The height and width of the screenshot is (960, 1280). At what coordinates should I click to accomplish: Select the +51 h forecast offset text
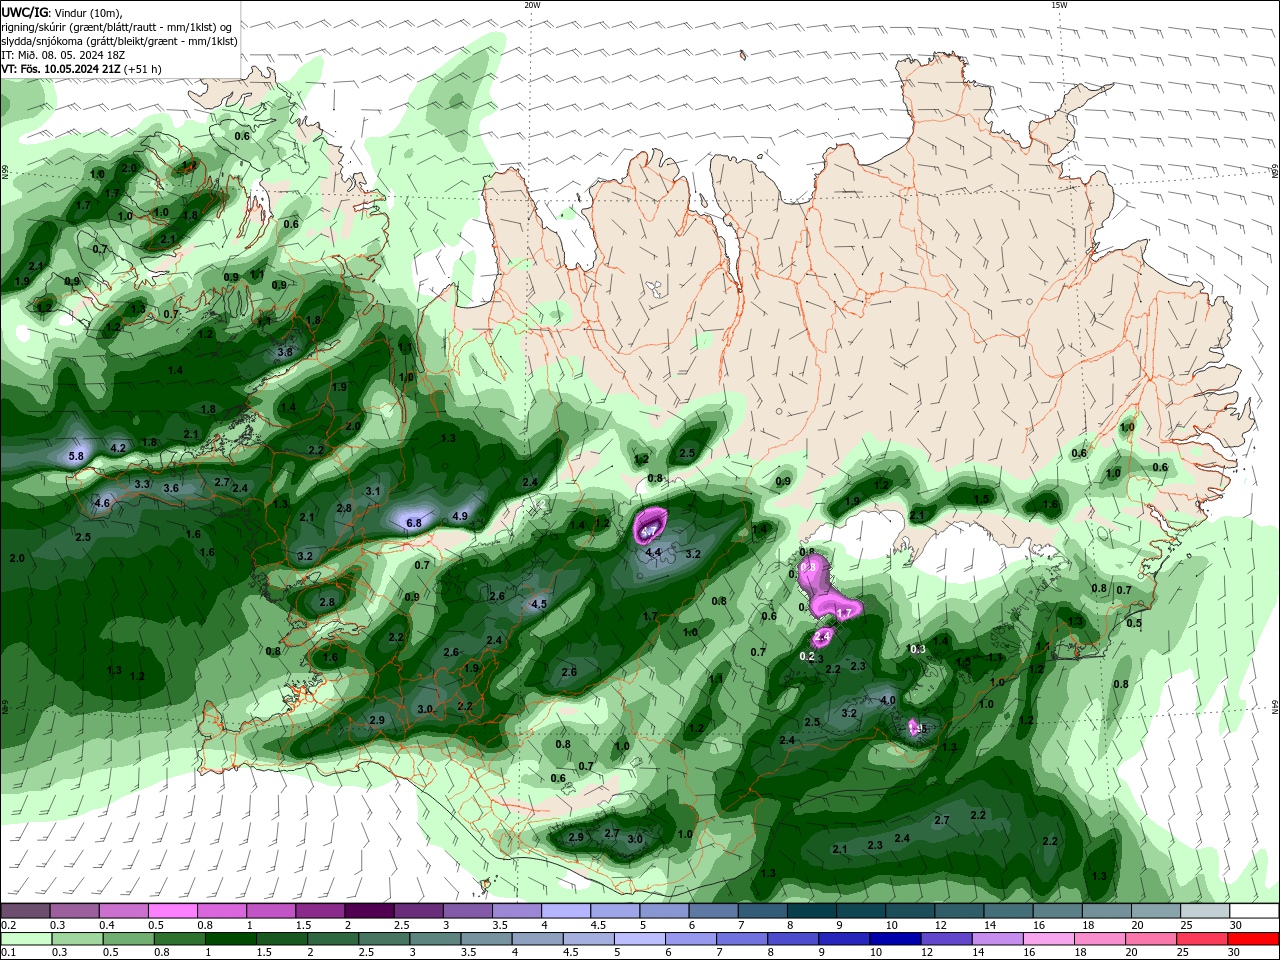(145, 69)
